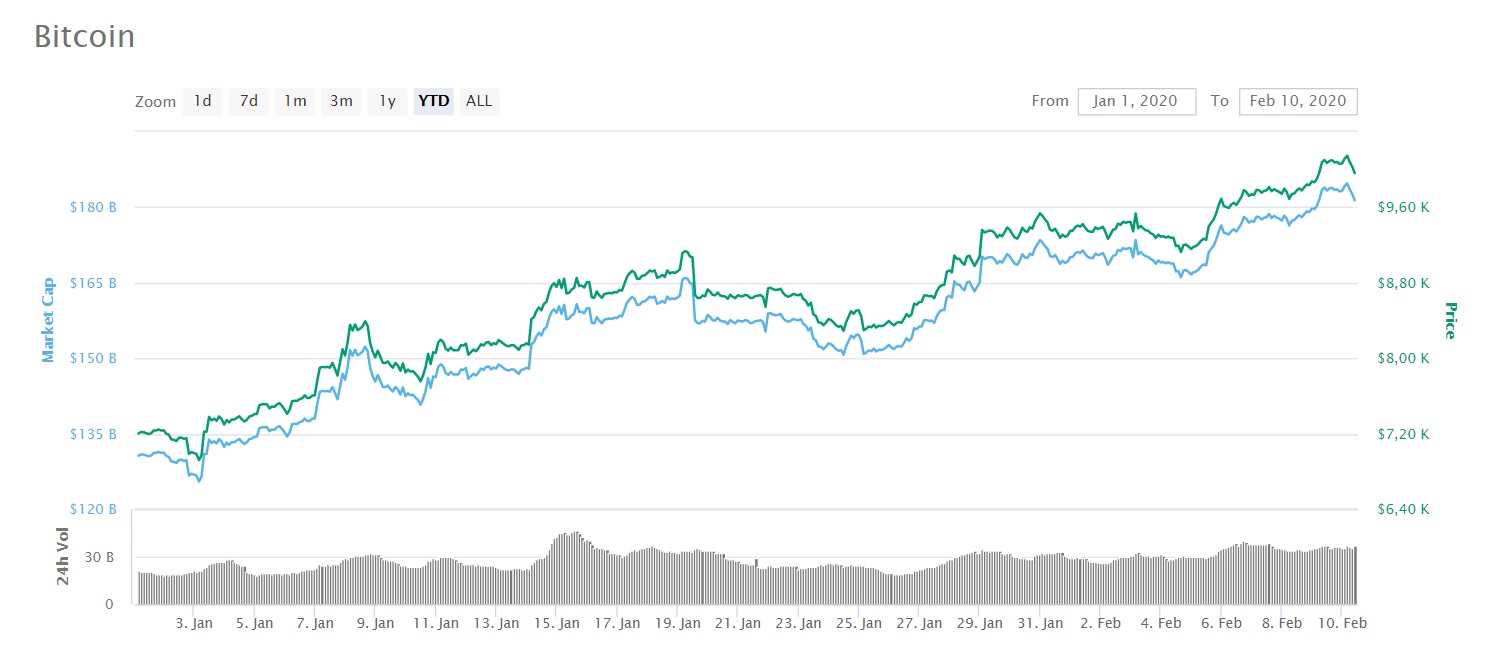Click the $180 B axis label
Screen dimensions: 1491x655
coord(93,208)
